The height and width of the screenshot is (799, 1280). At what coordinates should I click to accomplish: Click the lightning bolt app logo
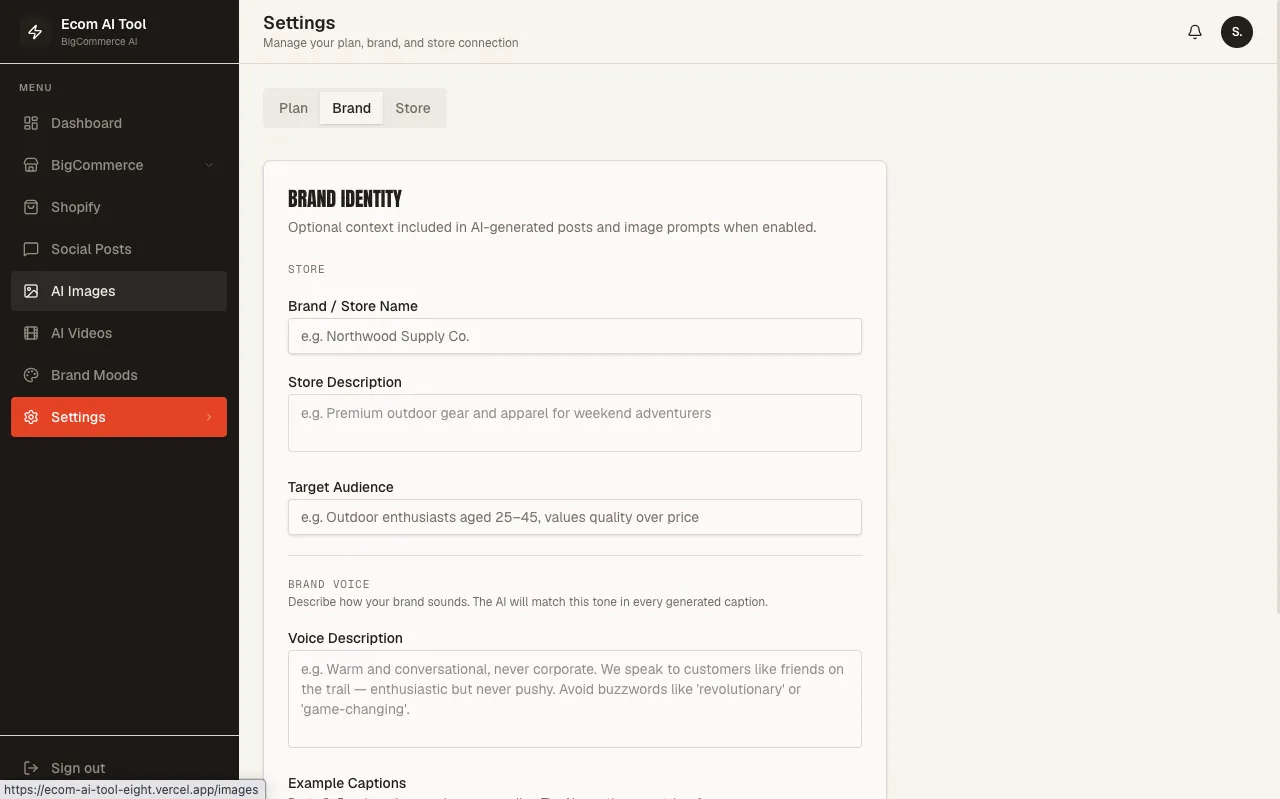(35, 32)
